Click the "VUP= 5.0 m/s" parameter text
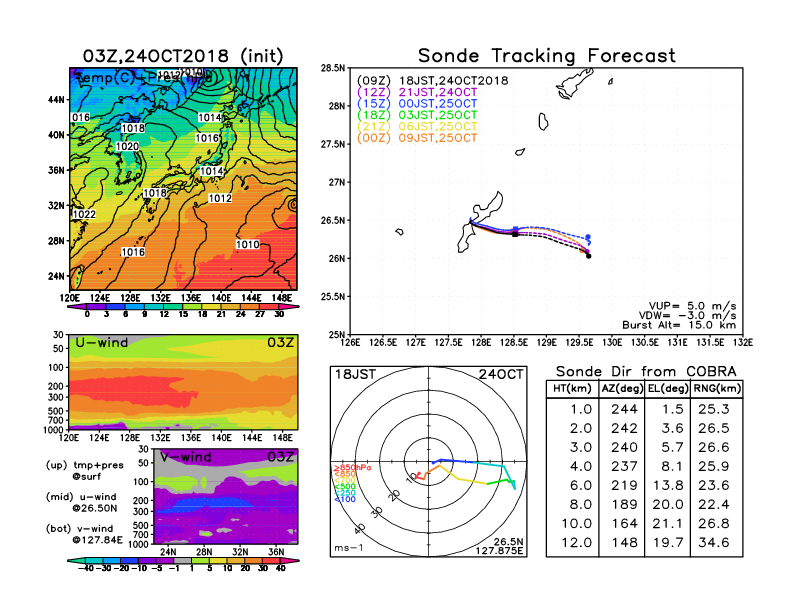Image resolution: width=792 pixels, height=612 pixels. (x=692, y=306)
